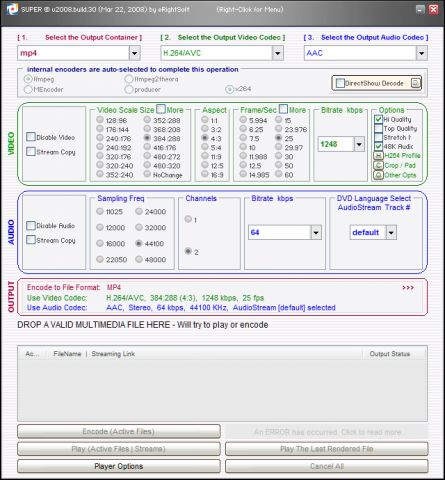Select frame rate 60
This screenshot has width=445, height=480.
(x=279, y=174)
